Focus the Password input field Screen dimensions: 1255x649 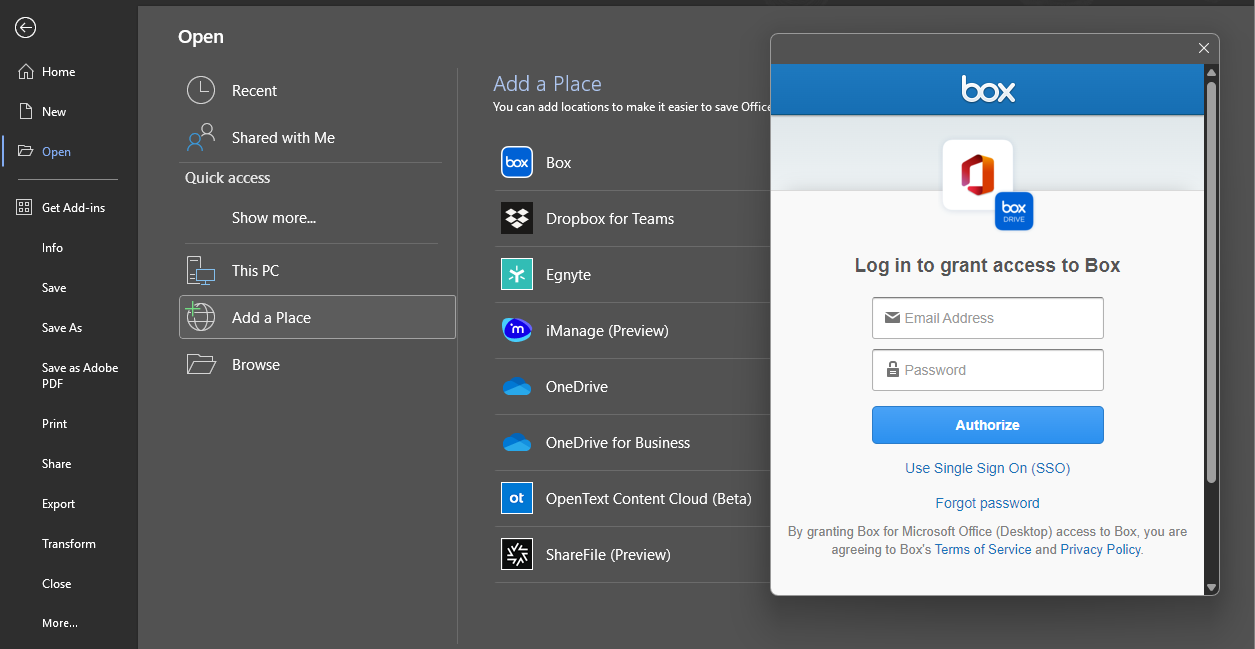pyautogui.click(x=987, y=370)
